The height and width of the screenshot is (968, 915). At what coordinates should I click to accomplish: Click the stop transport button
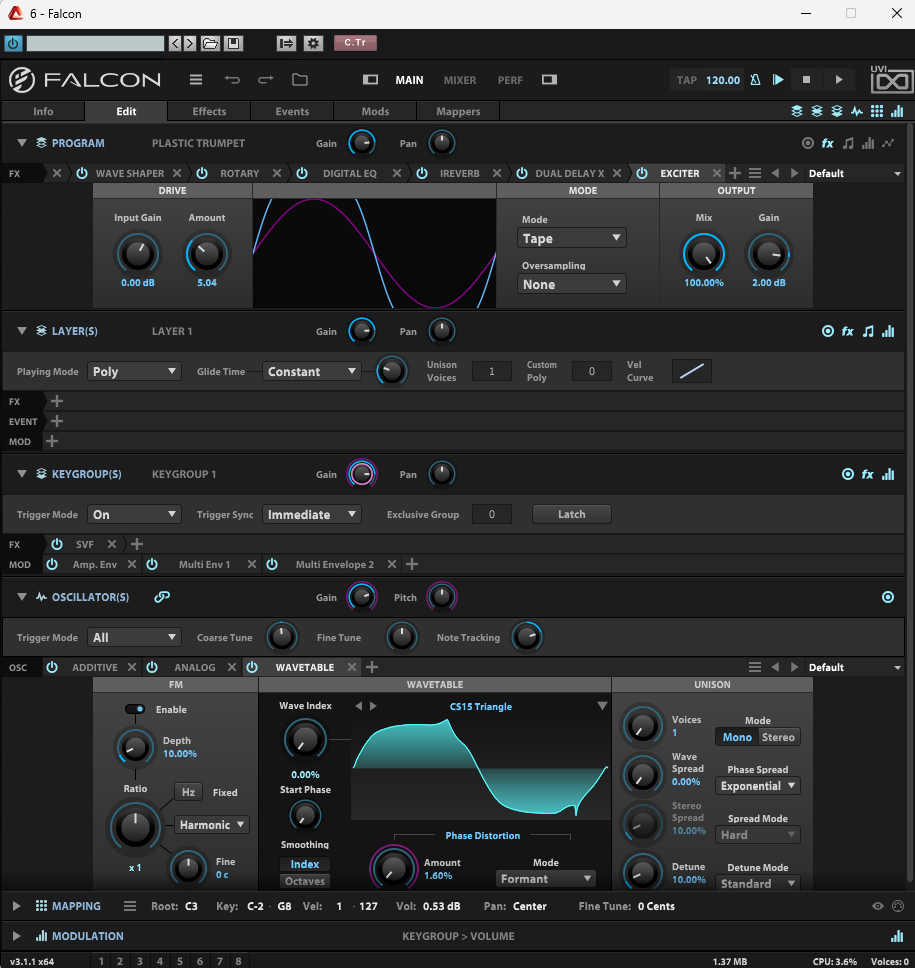(806, 80)
